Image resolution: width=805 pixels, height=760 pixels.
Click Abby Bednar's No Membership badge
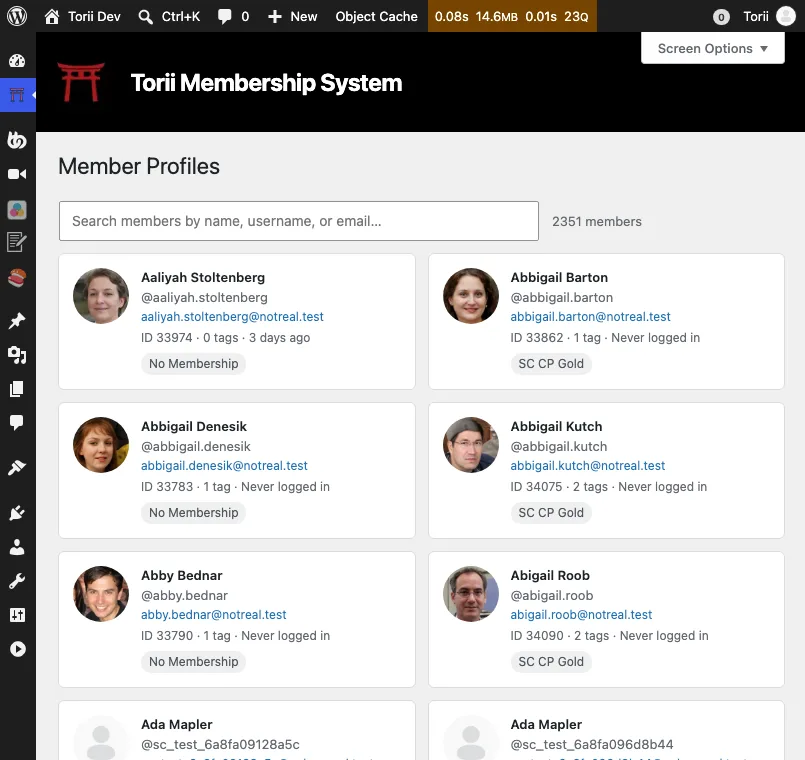[x=194, y=661]
